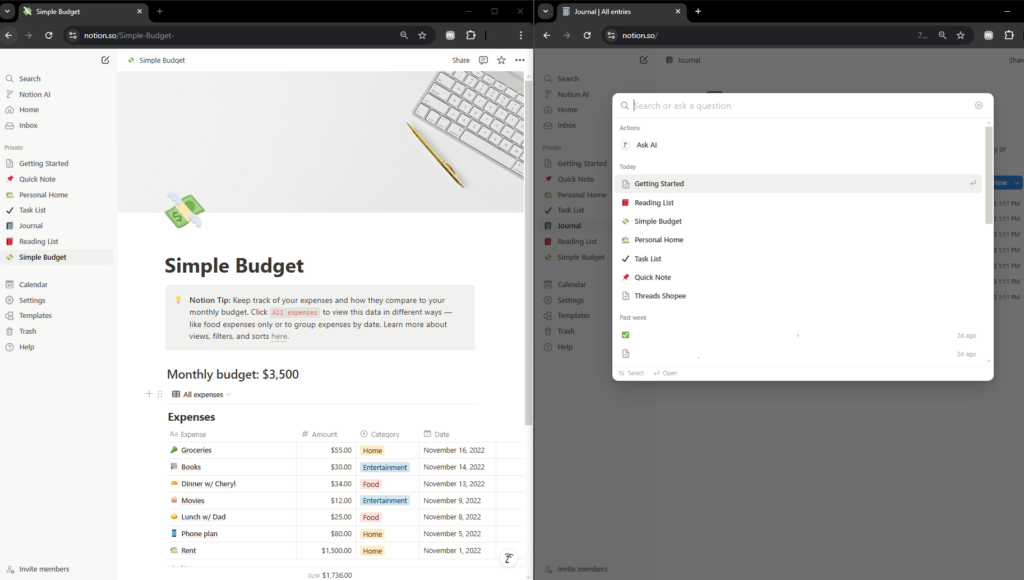Viewport: 1024px width, 580px height.
Task: Open Getting Started from the search results
Action: click(x=799, y=184)
